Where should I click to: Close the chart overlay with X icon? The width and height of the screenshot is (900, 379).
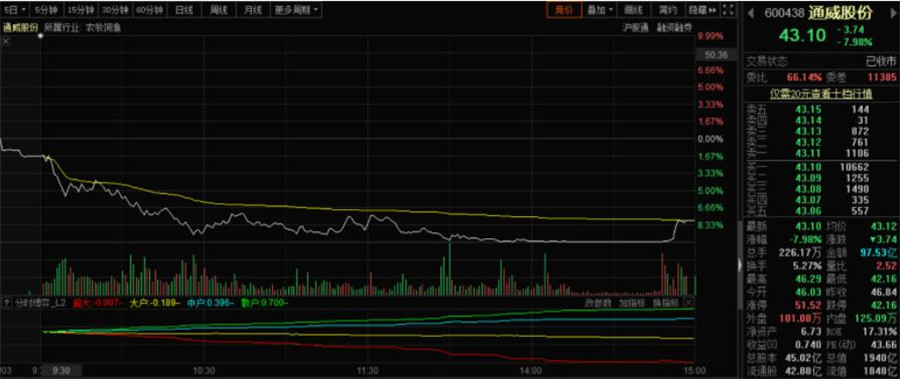point(6,41)
